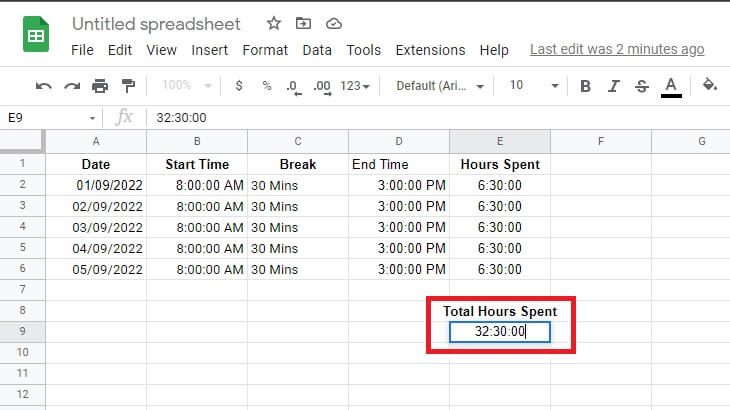
Task: Click the formula bar showing 32:30:00
Action: [x=438, y=118]
